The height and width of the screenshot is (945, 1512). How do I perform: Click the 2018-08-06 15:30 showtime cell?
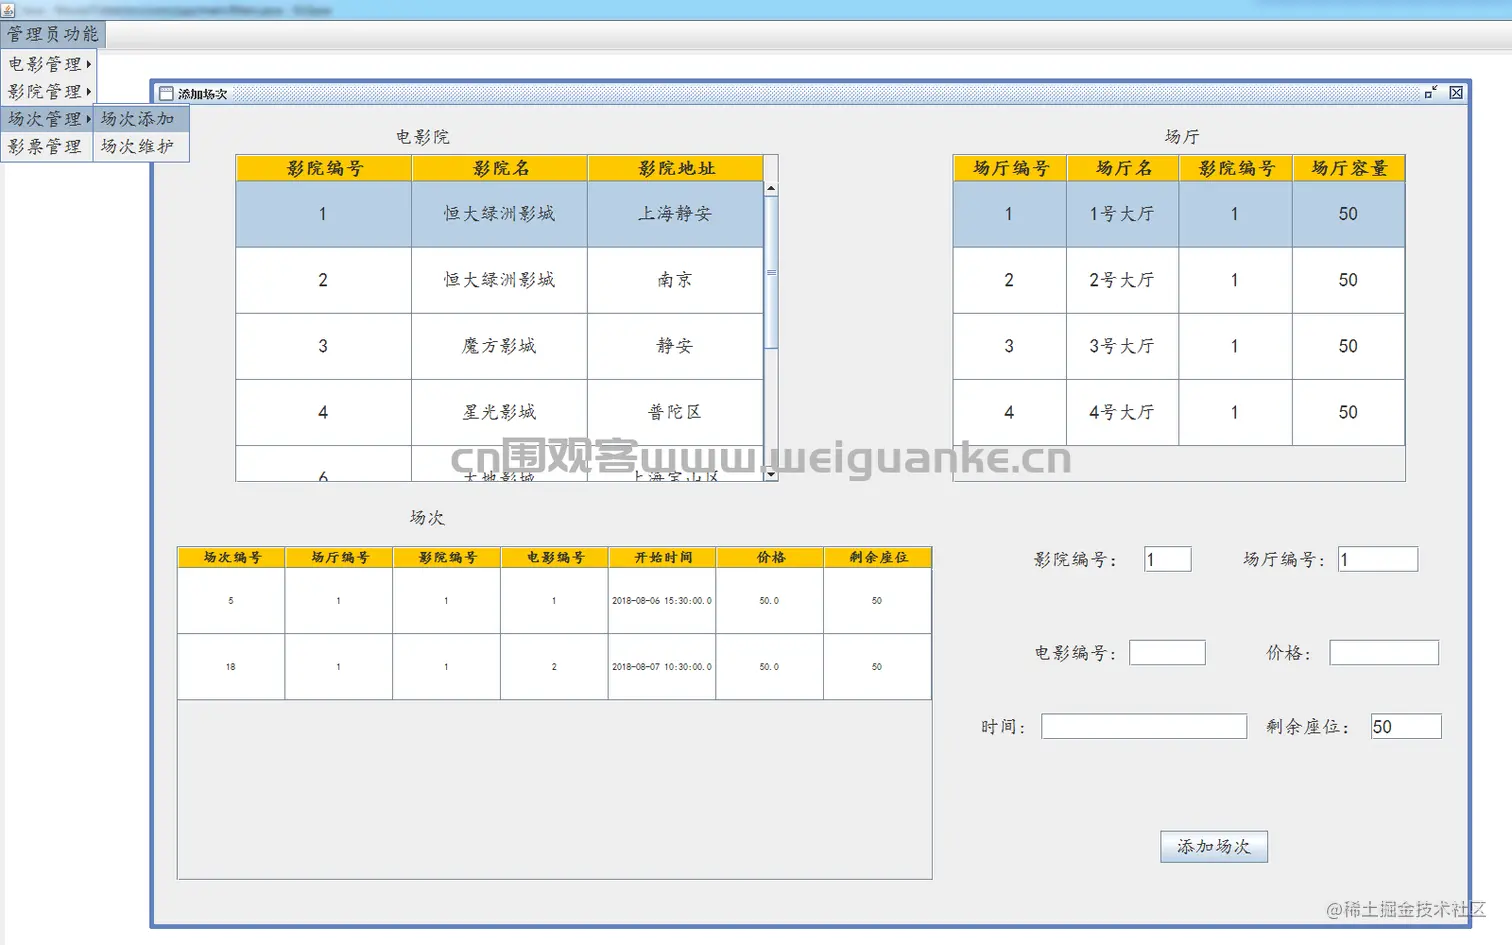662,601
